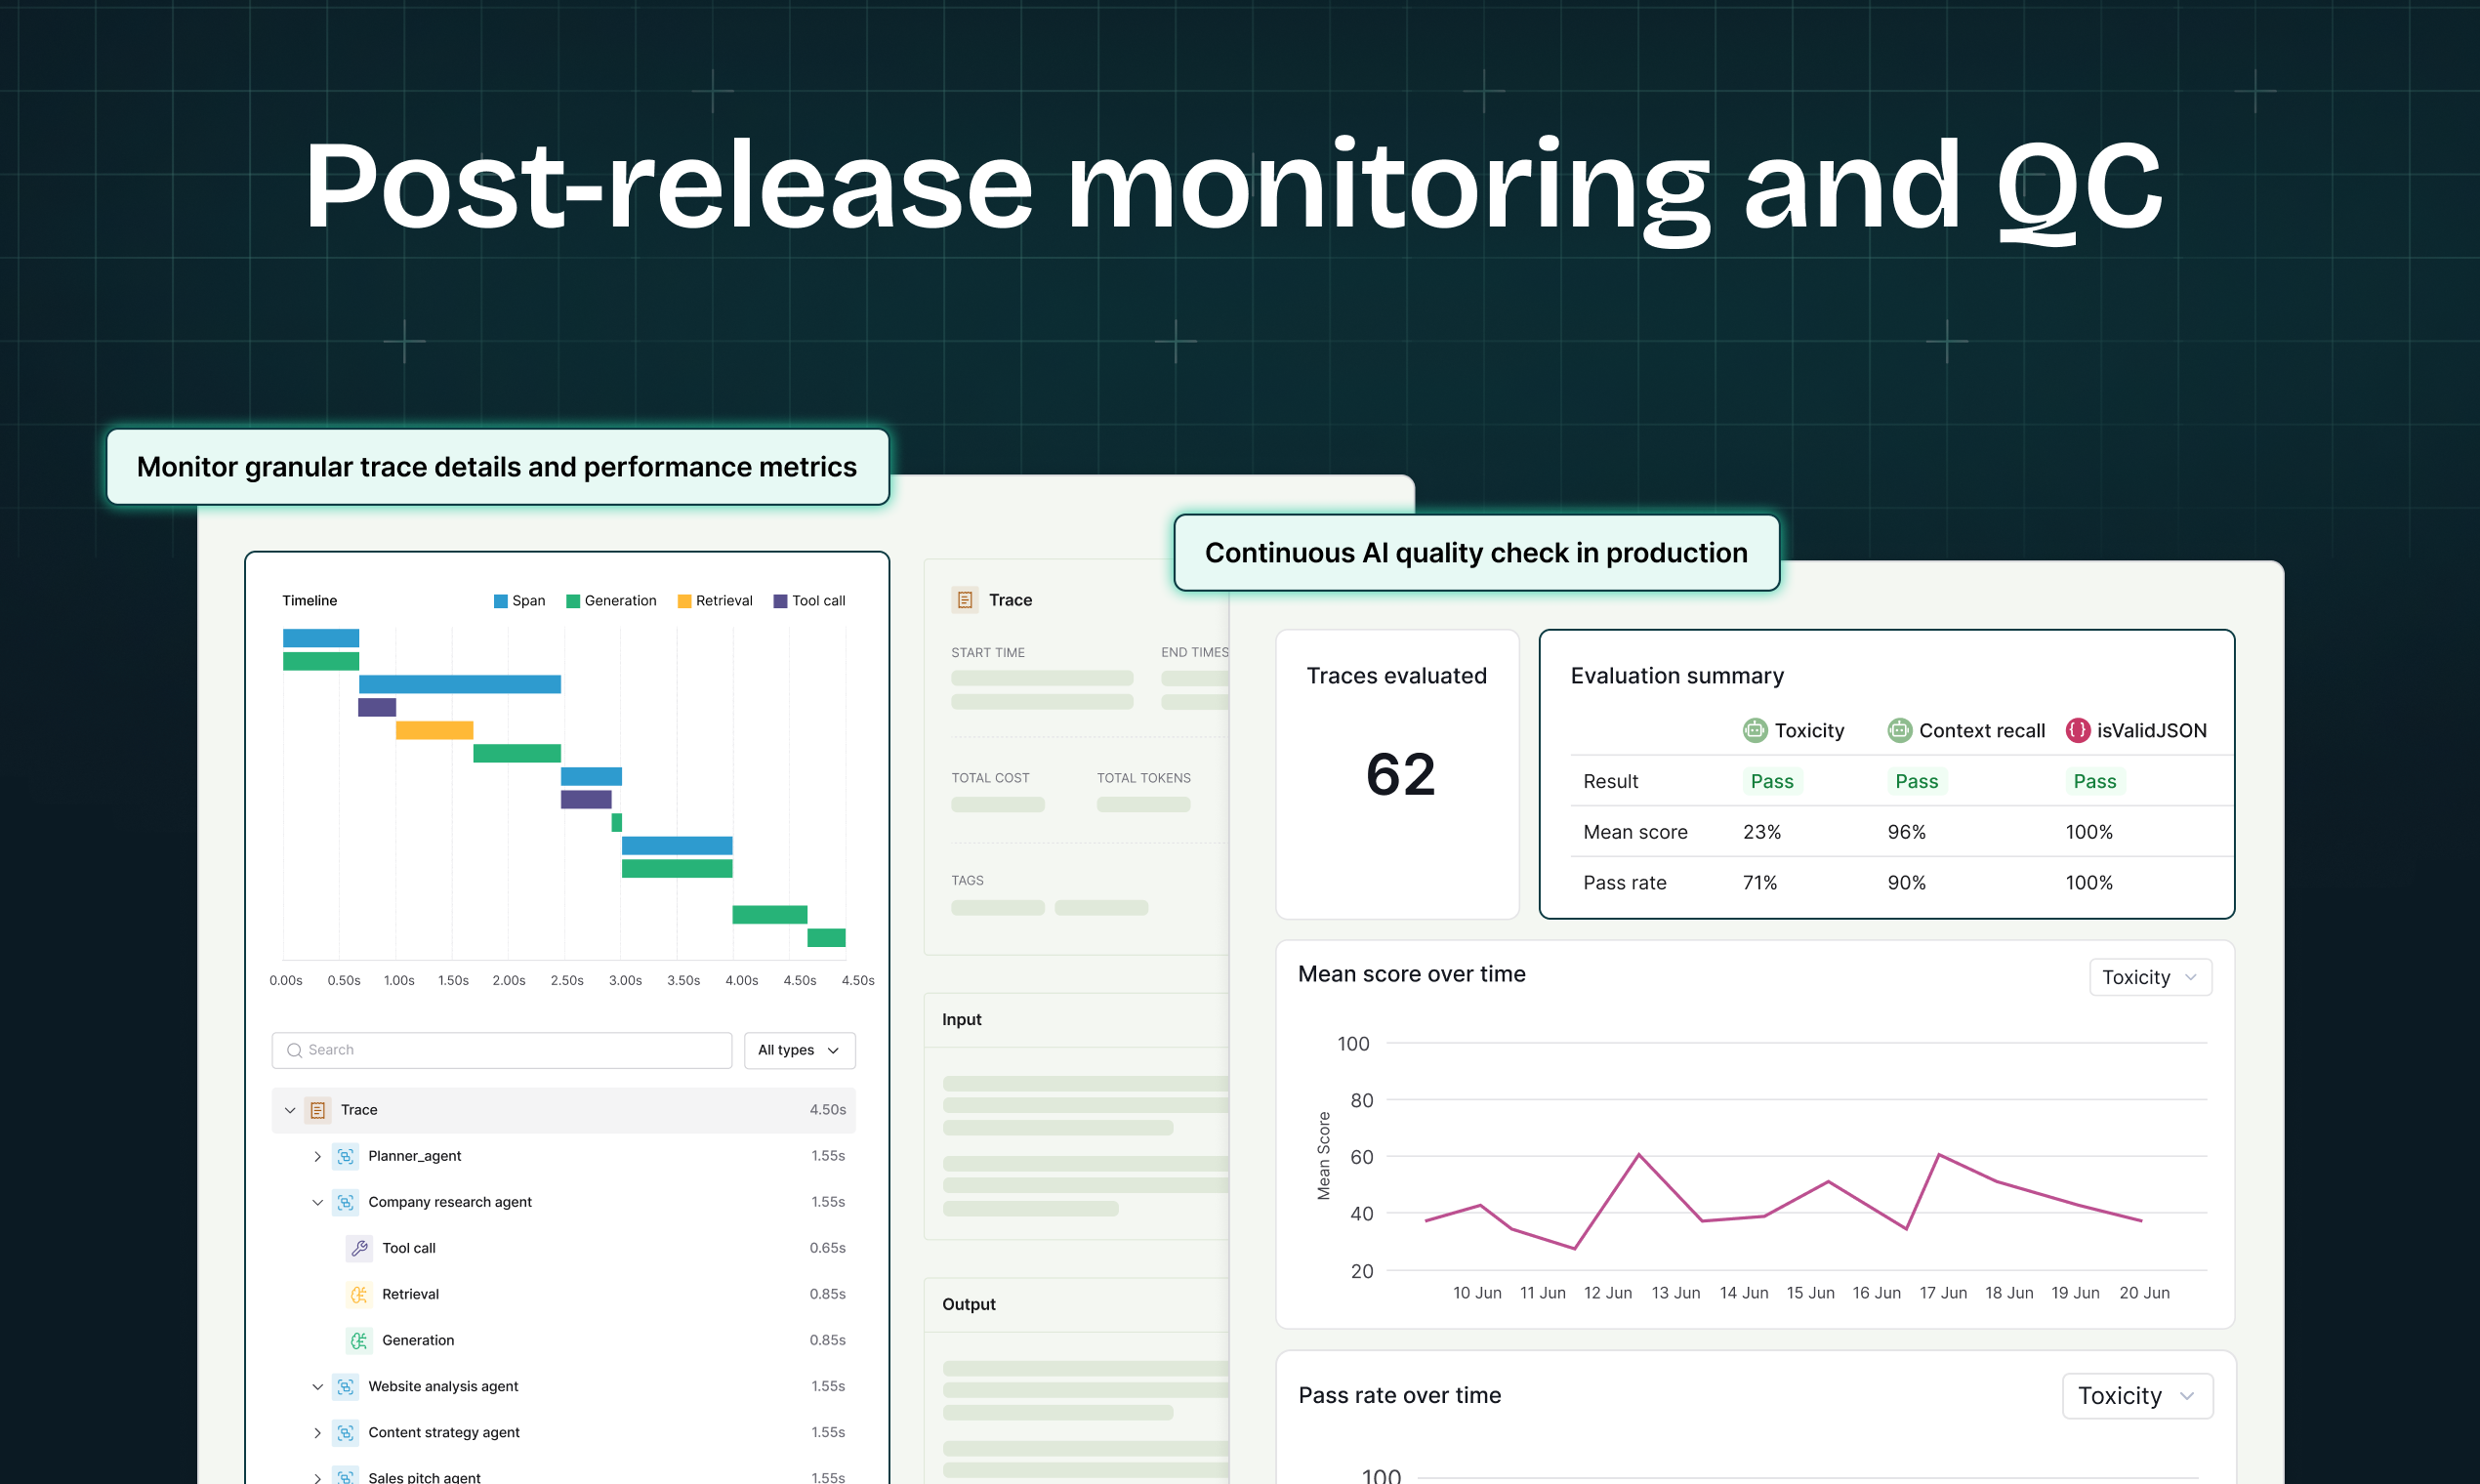Collapse the Company research agent node
The image size is (2480, 1484).
(x=317, y=1202)
